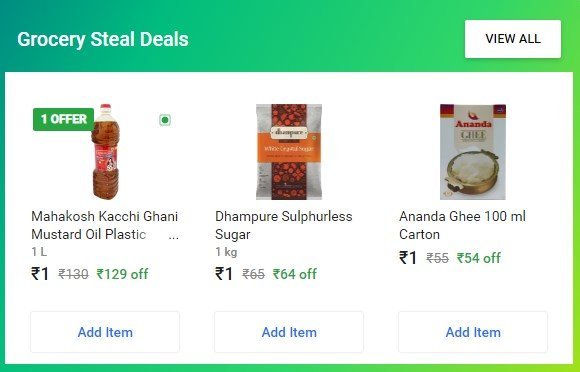Open Dhampure Sulphurless Sugar title link
The width and height of the screenshot is (580, 372).
click(x=284, y=225)
